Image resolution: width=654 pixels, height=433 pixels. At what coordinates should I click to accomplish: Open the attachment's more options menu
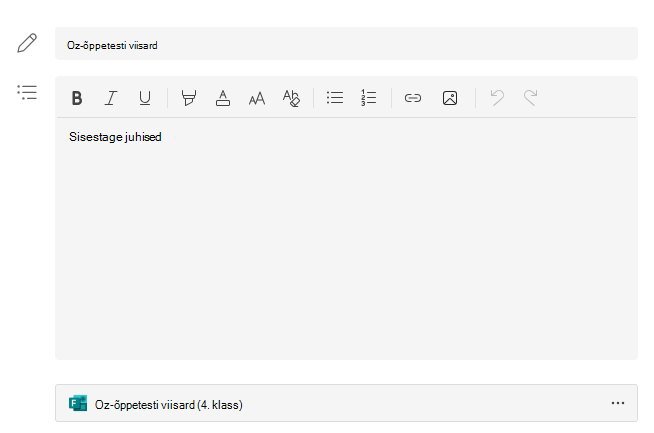click(x=618, y=403)
